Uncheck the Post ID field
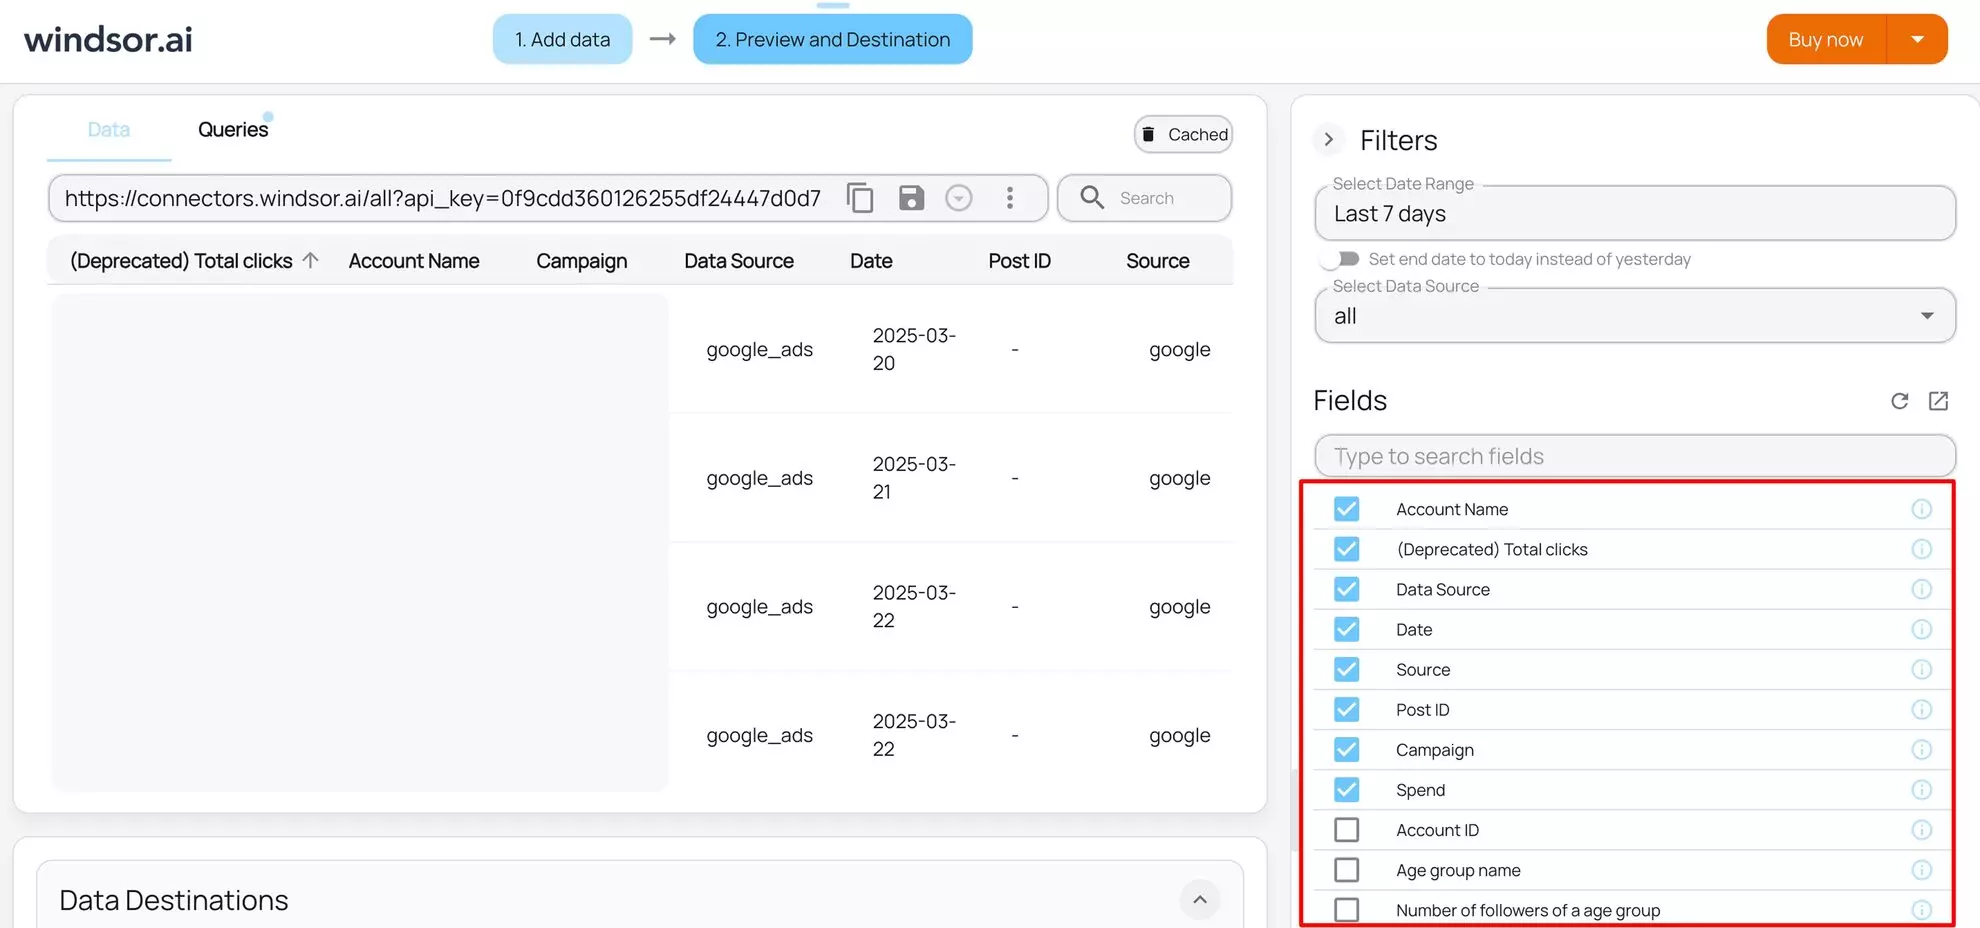1980x928 pixels. pyautogui.click(x=1346, y=709)
